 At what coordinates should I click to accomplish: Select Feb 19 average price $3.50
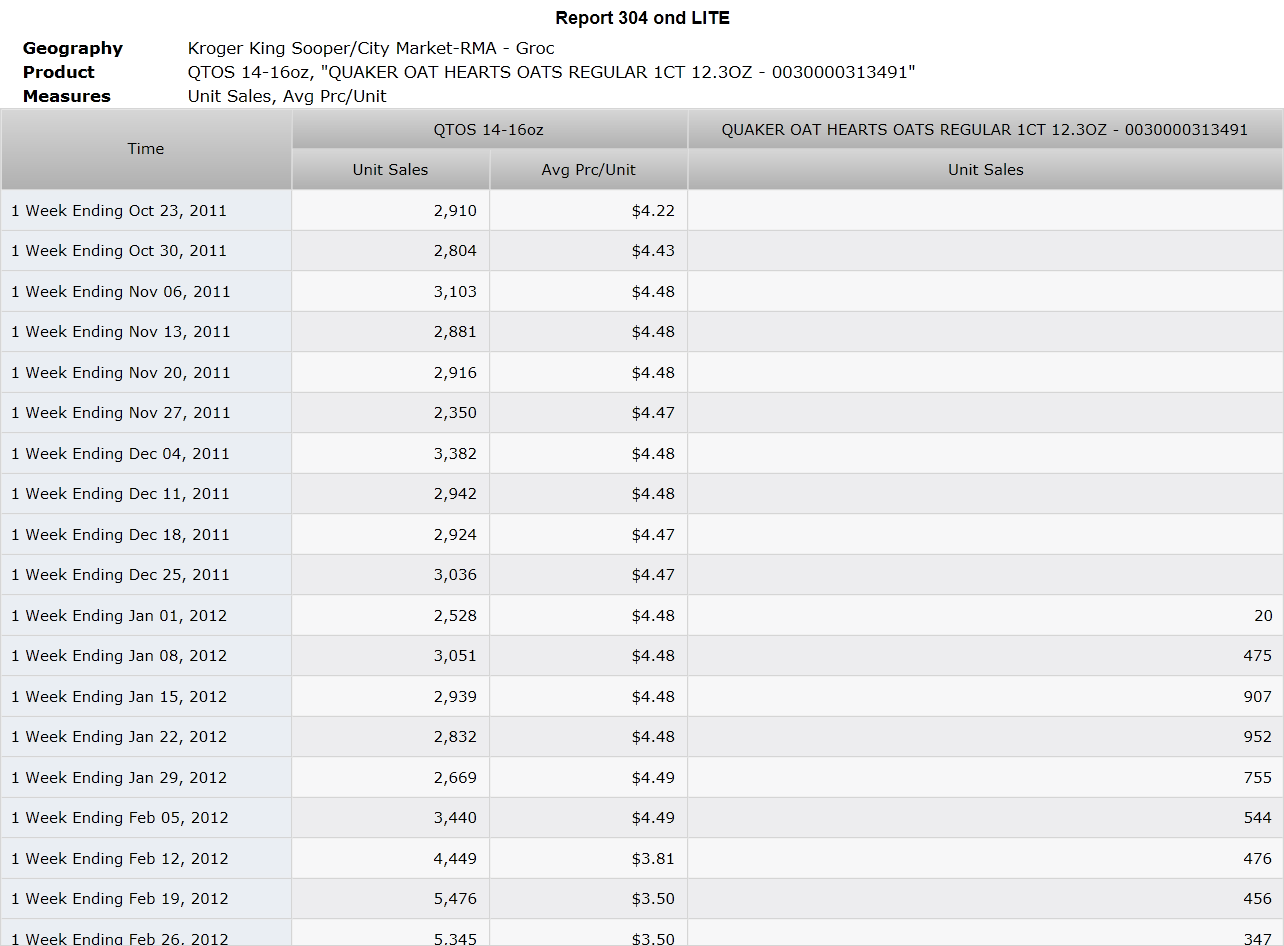pyautogui.click(x=653, y=899)
